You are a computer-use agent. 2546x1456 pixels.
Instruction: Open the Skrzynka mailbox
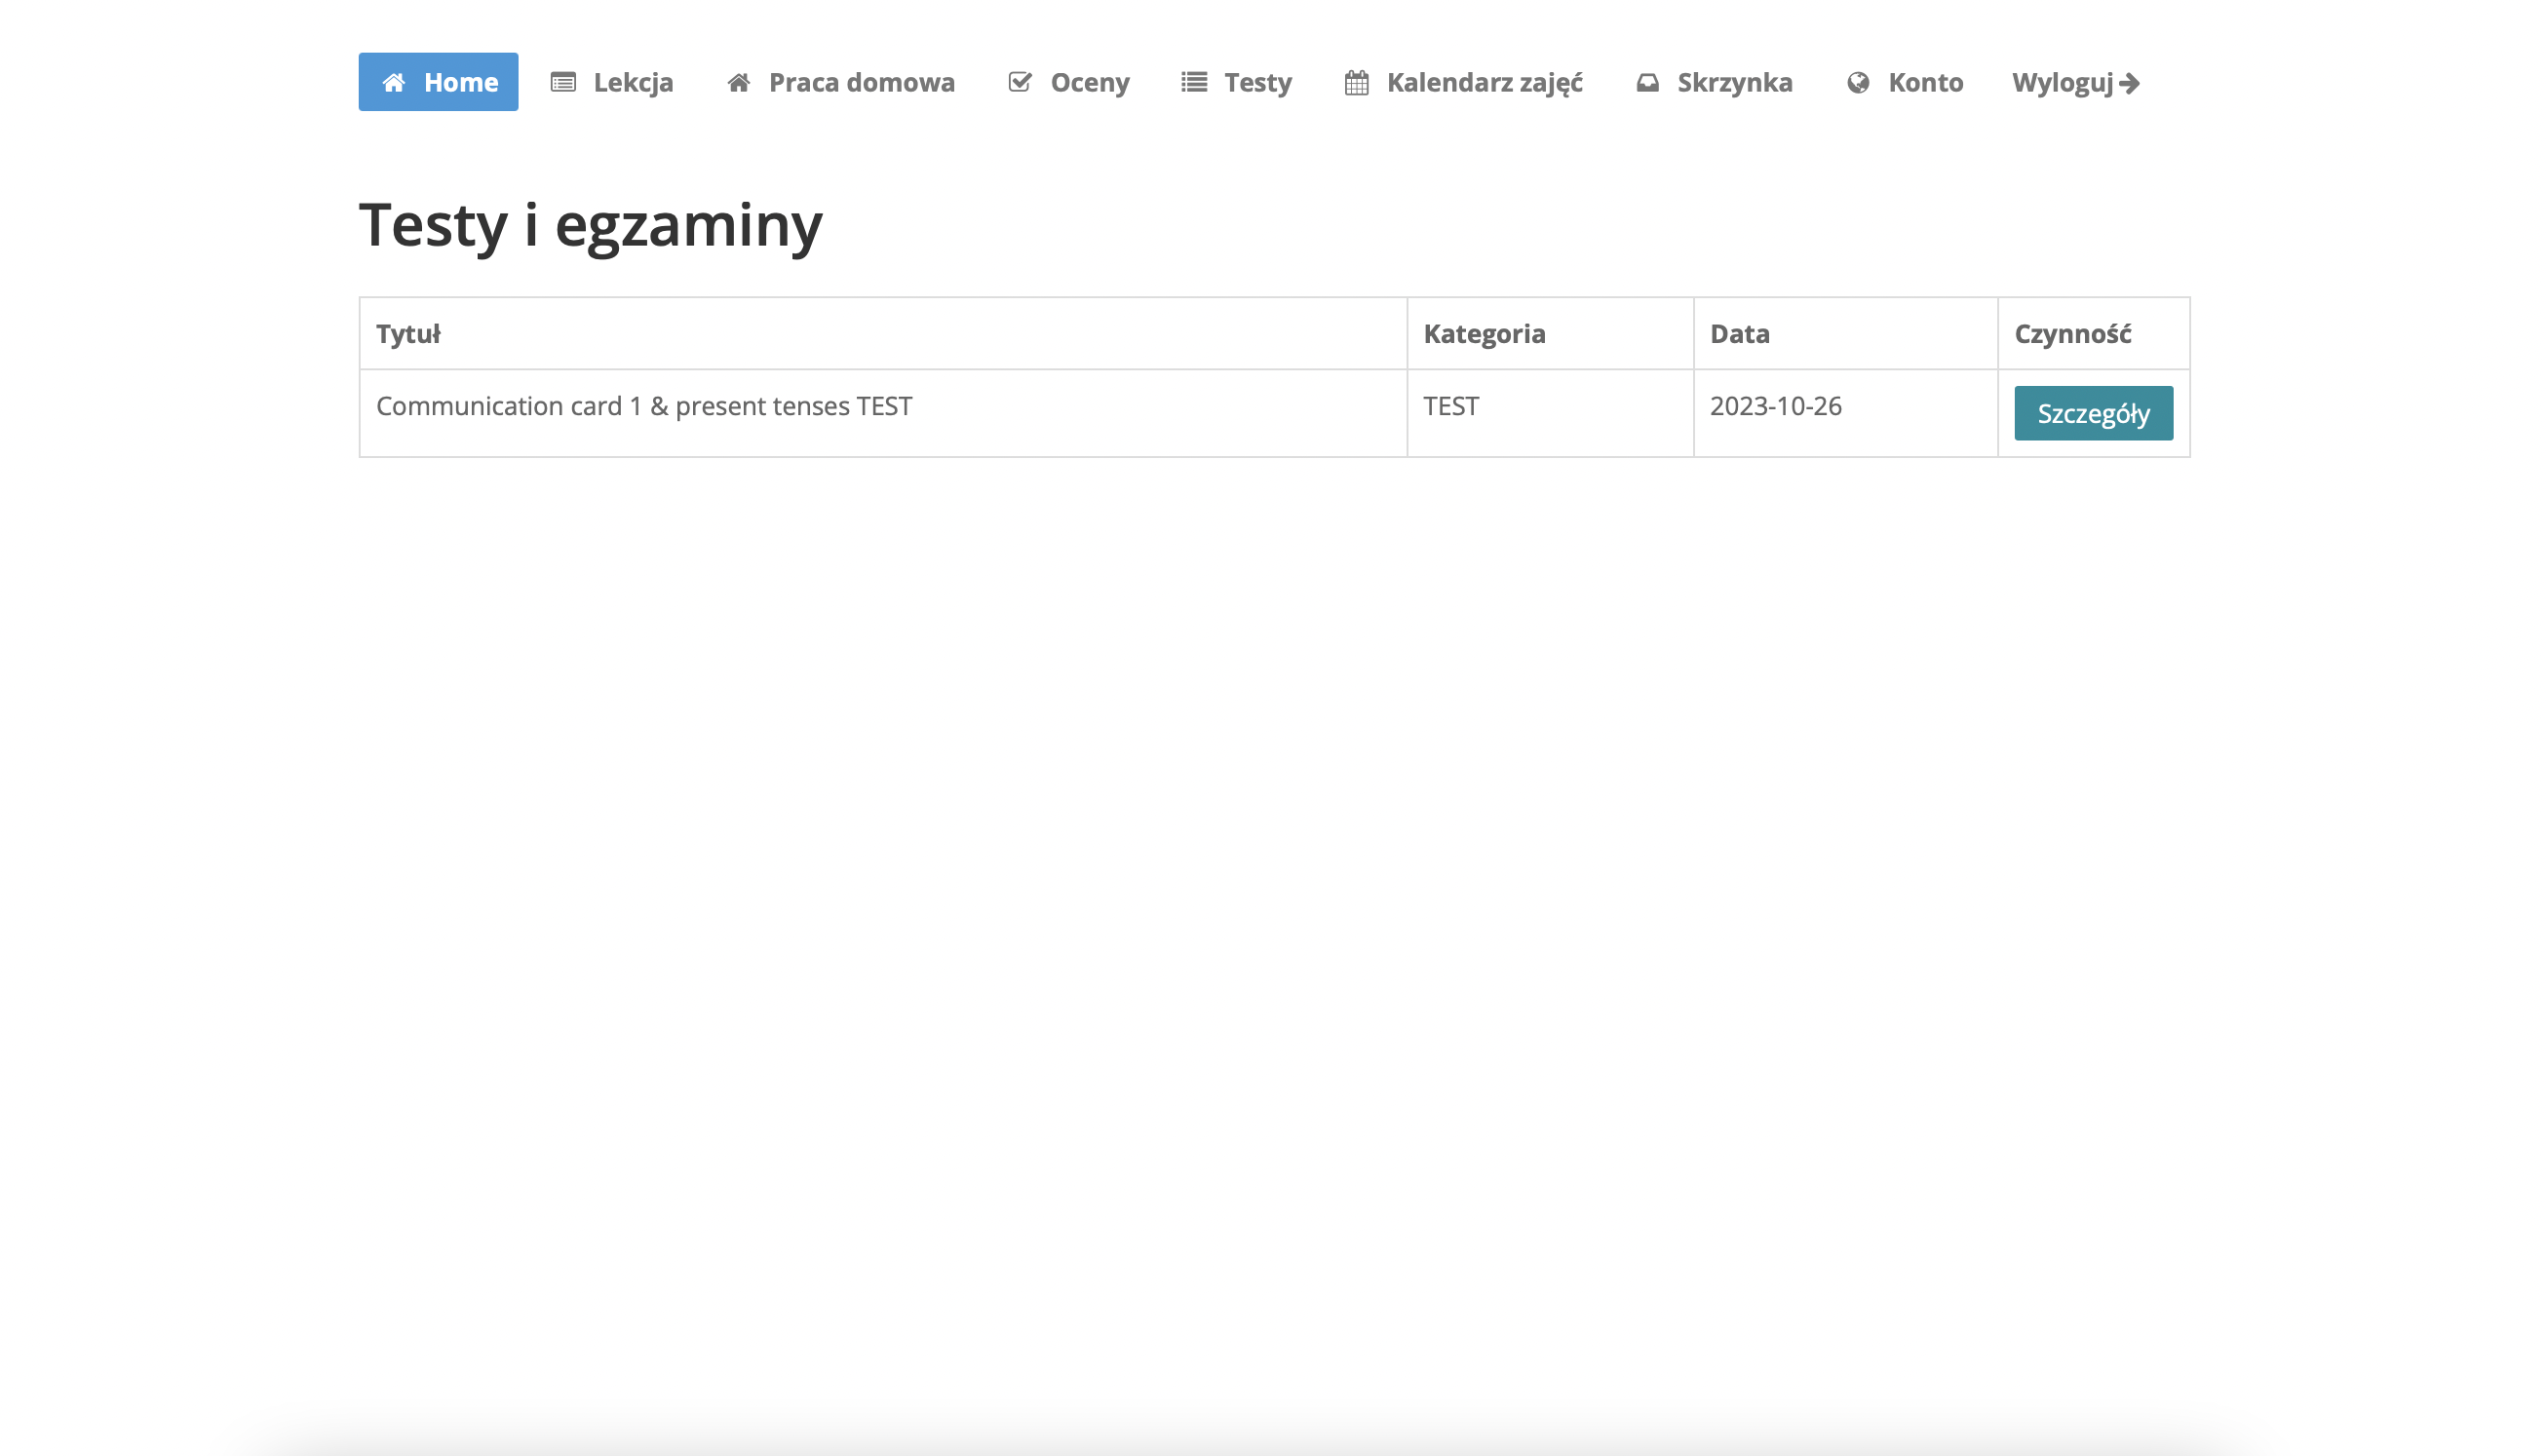(1735, 82)
